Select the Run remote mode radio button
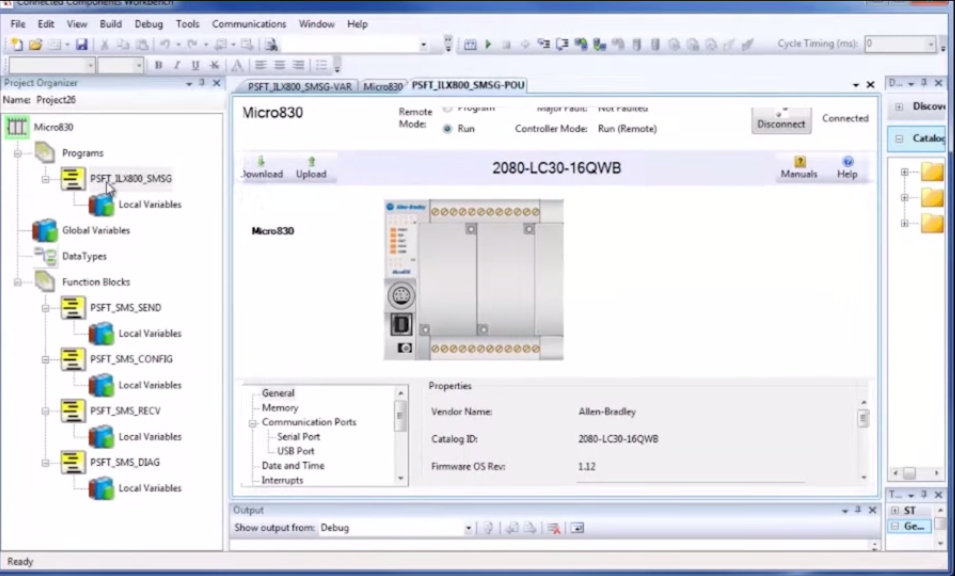The width and height of the screenshot is (955, 576). pyautogui.click(x=448, y=129)
